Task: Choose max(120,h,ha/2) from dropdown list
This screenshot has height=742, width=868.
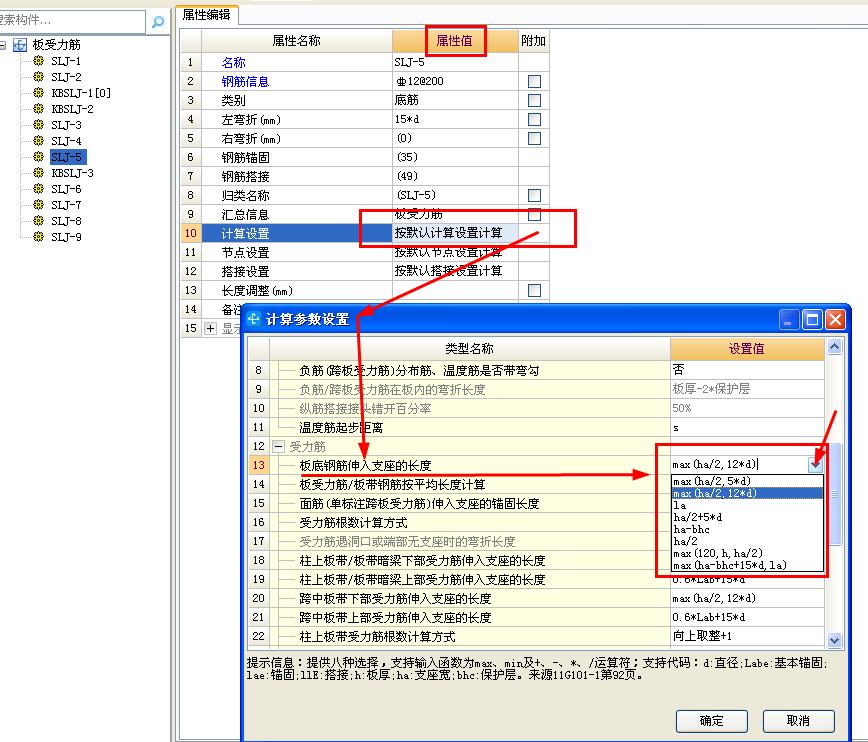Action: coord(747,553)
